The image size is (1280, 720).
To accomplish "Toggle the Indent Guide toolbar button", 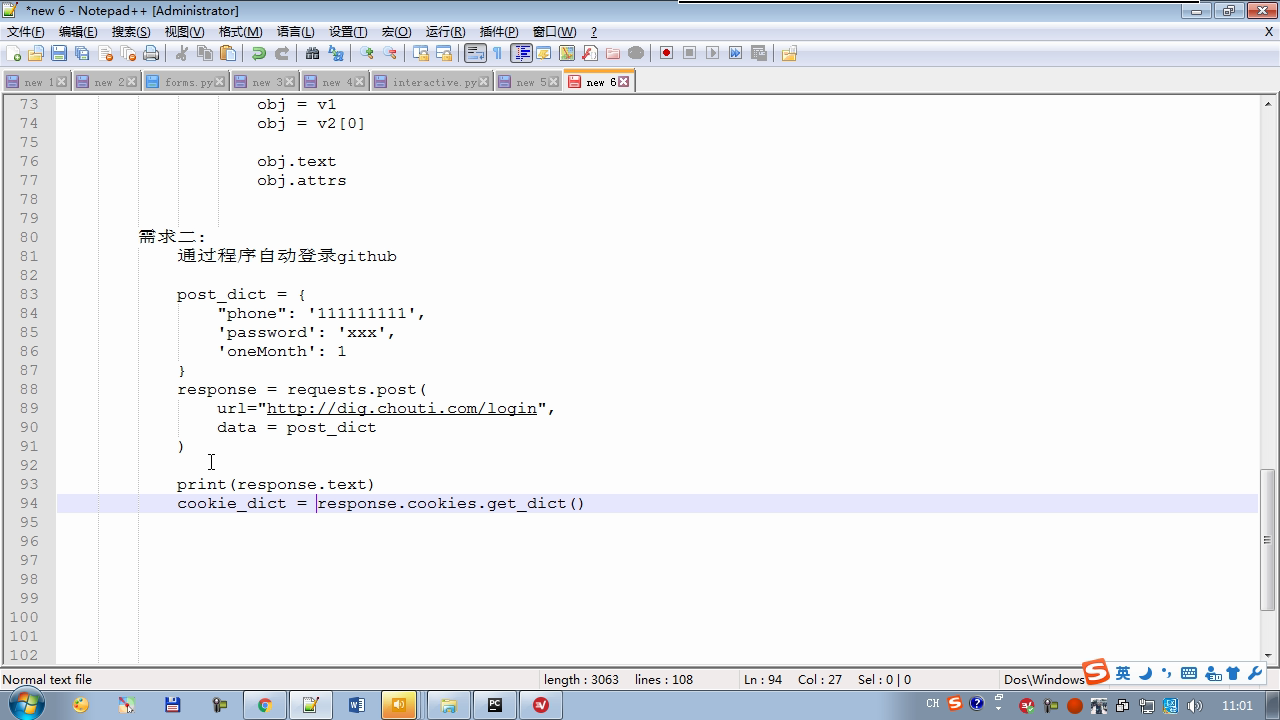I will coord(521,53).
